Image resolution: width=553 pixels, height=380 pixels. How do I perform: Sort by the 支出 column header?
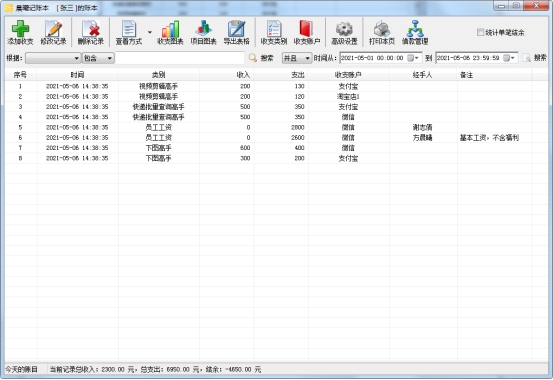pyautogui.click(x=281, y=75)
